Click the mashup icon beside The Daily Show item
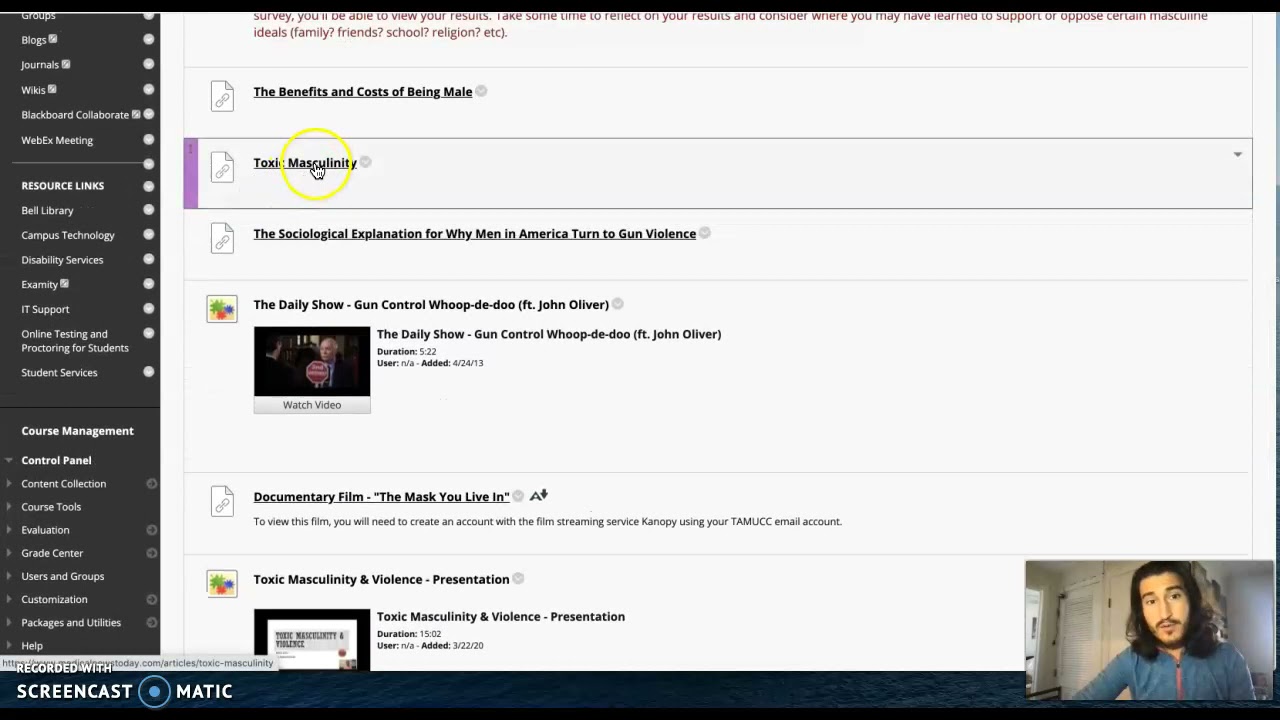The height and width of the screenshot is (720, 1280). (x=222, y=308)
